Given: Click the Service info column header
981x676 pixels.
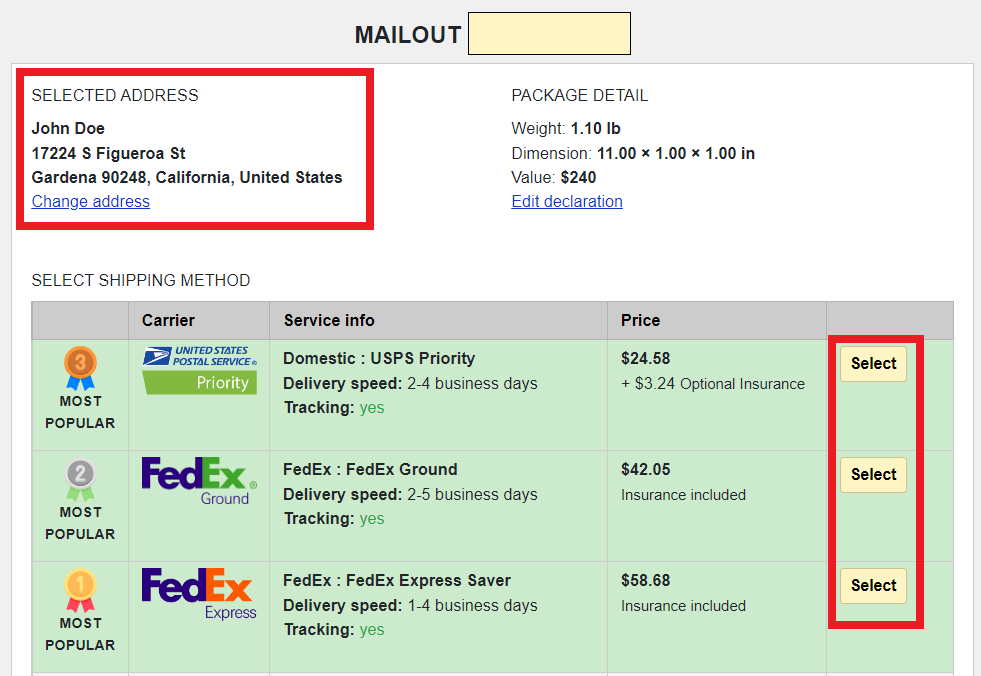Looking at the screenshot, I should tap(329, 321).
